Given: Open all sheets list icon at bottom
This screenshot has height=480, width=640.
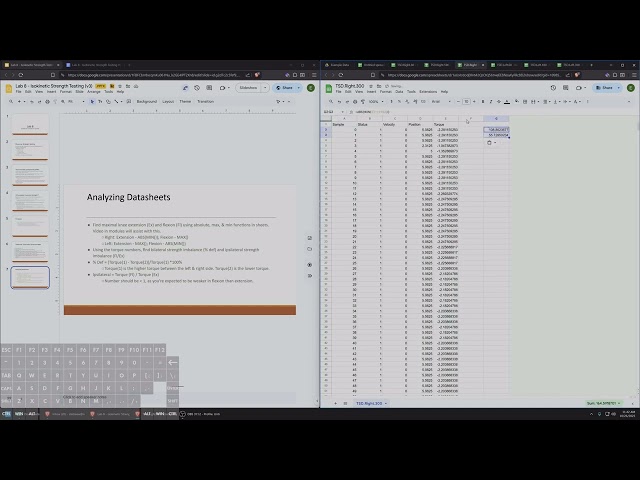Looking at the screenshot, I should (345, 403).
